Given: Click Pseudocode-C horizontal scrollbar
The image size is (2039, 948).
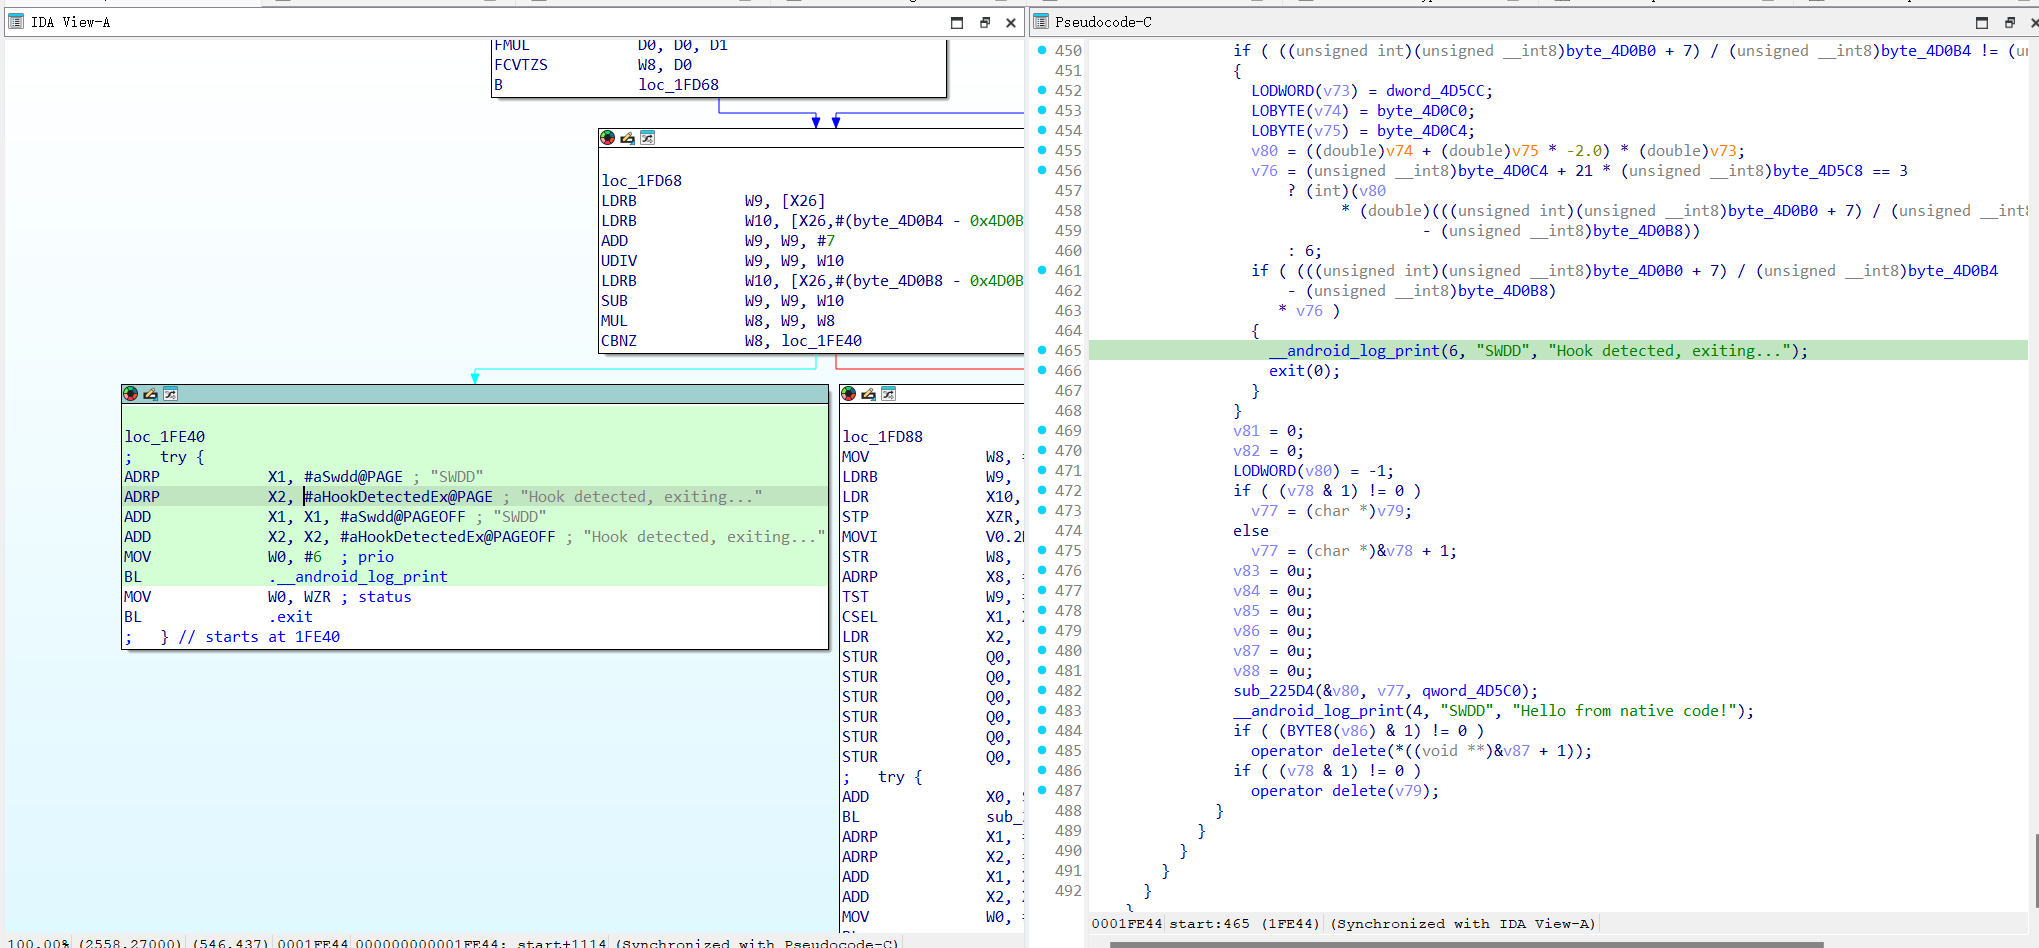Looking at the screenshot, I should (x=1466, y=944).
